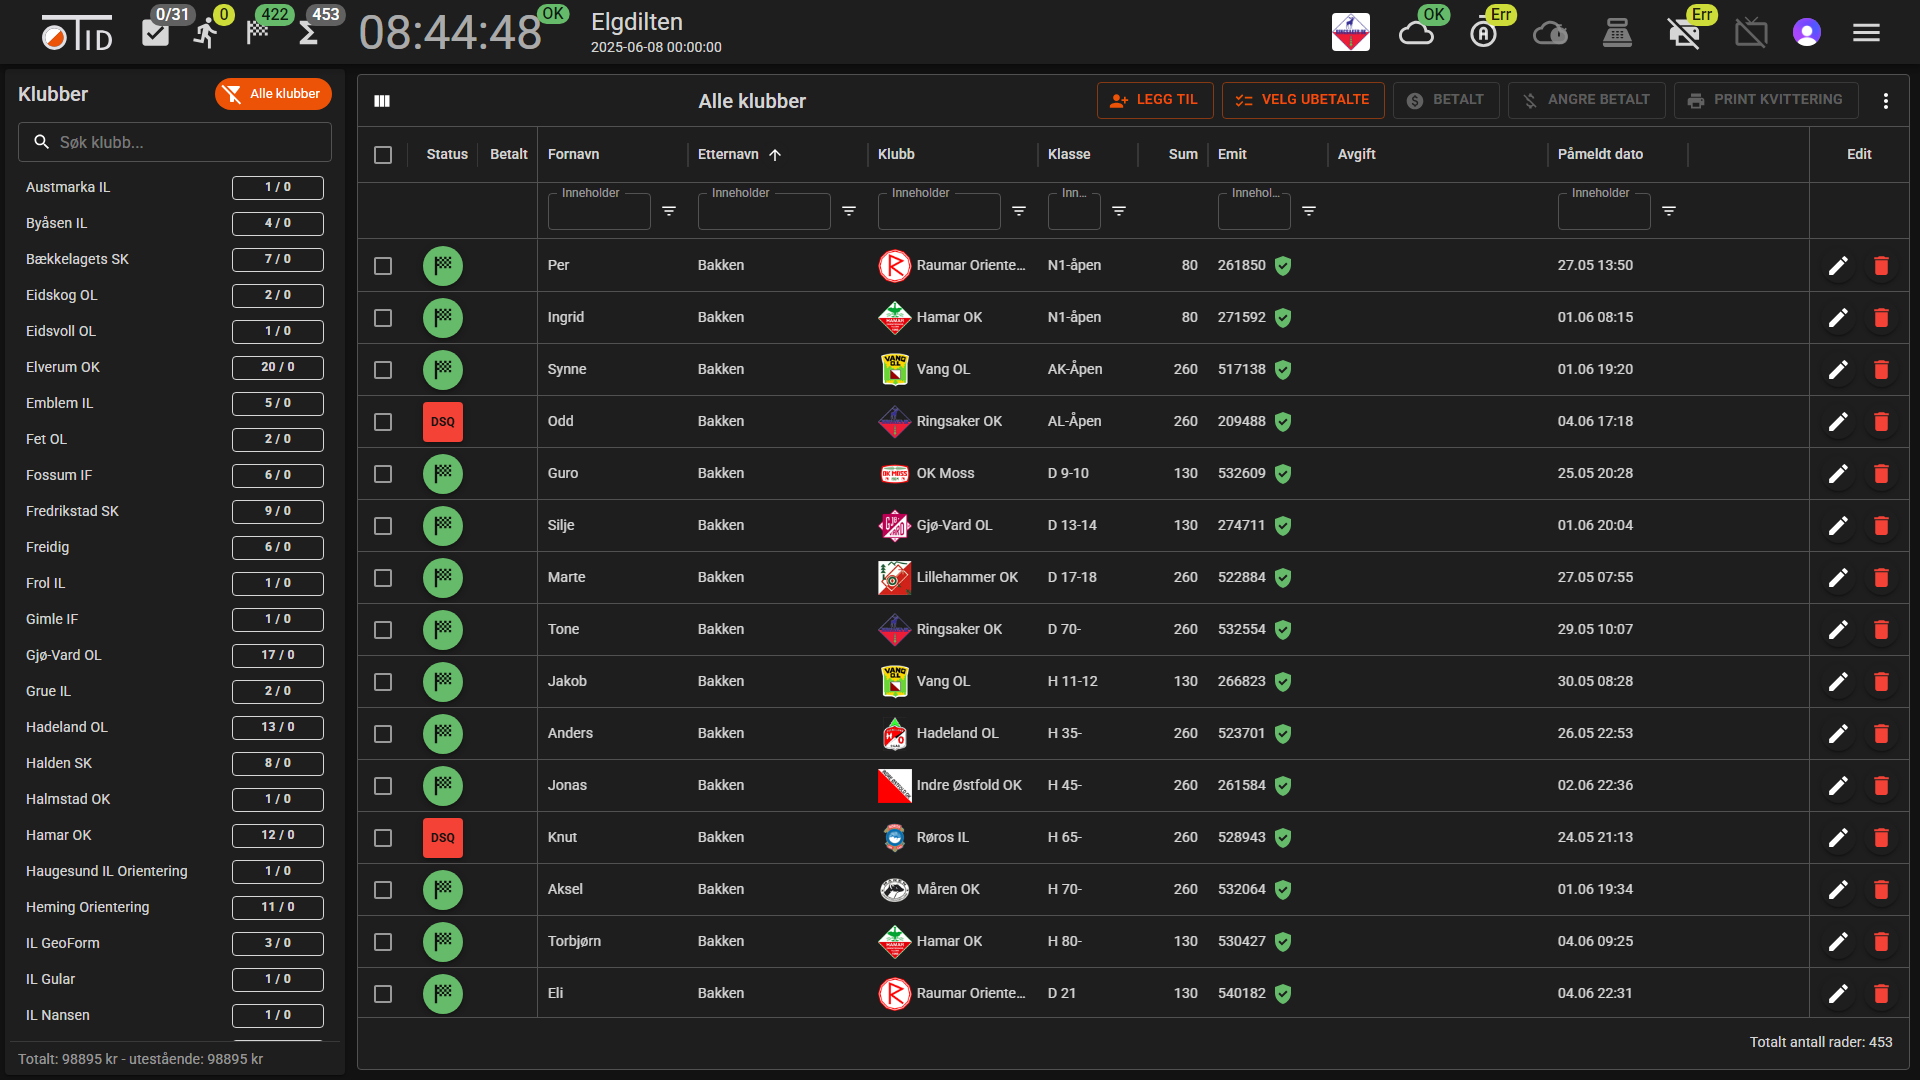Open the Påmeldt dato filter options
Viewport: 1920px width, 1080px height.
[x=1669, y=211]
